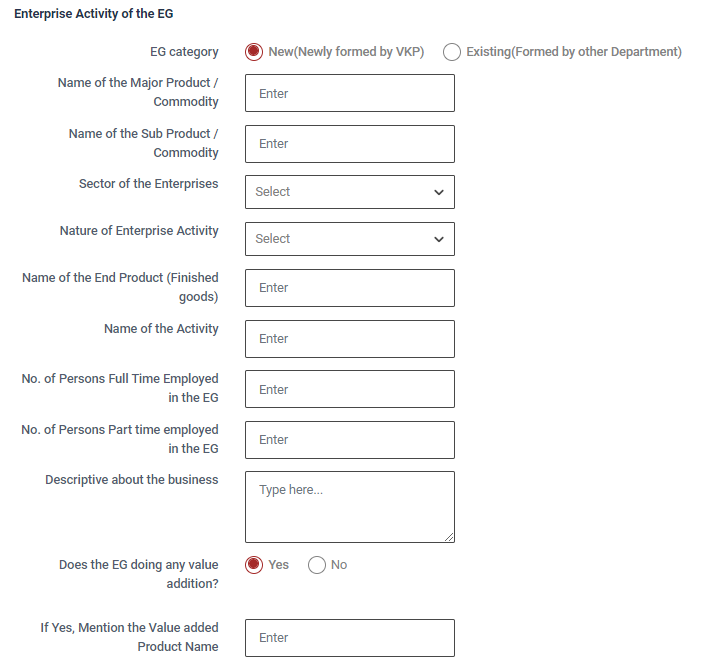Focus the Major Product / Commodity field

[349, 93]
